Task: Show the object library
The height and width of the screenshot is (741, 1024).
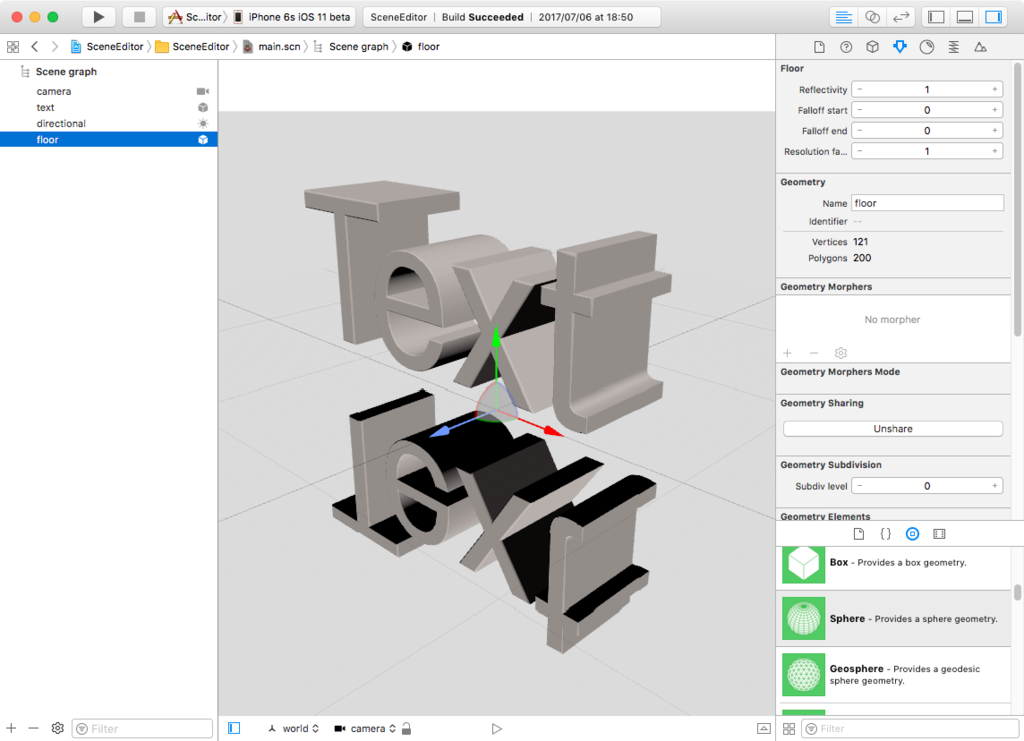Action: 912,534
